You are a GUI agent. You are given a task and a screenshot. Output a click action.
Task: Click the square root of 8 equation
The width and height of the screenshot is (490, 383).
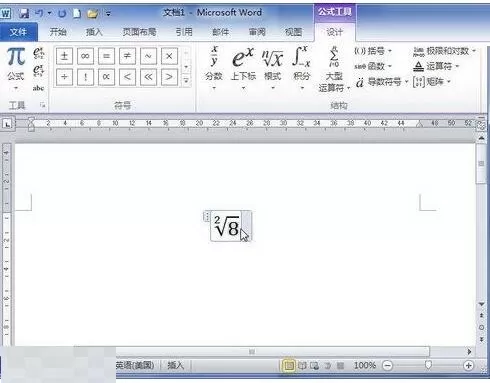(x=227, y=226)
